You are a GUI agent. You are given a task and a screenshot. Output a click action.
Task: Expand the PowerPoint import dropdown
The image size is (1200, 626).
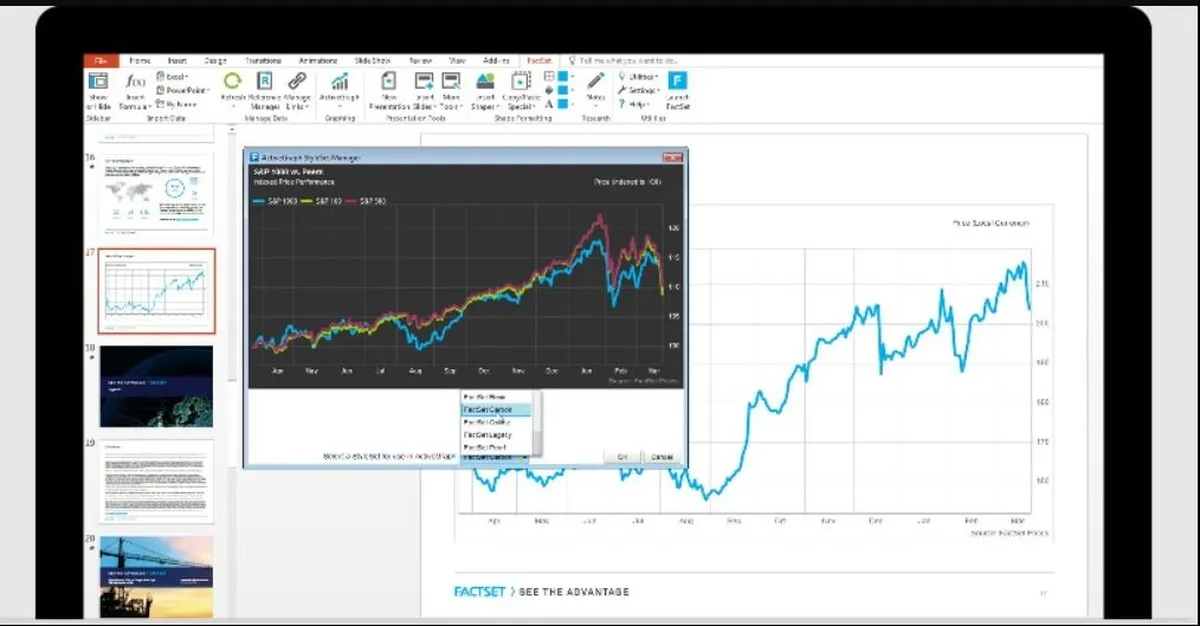181,90
